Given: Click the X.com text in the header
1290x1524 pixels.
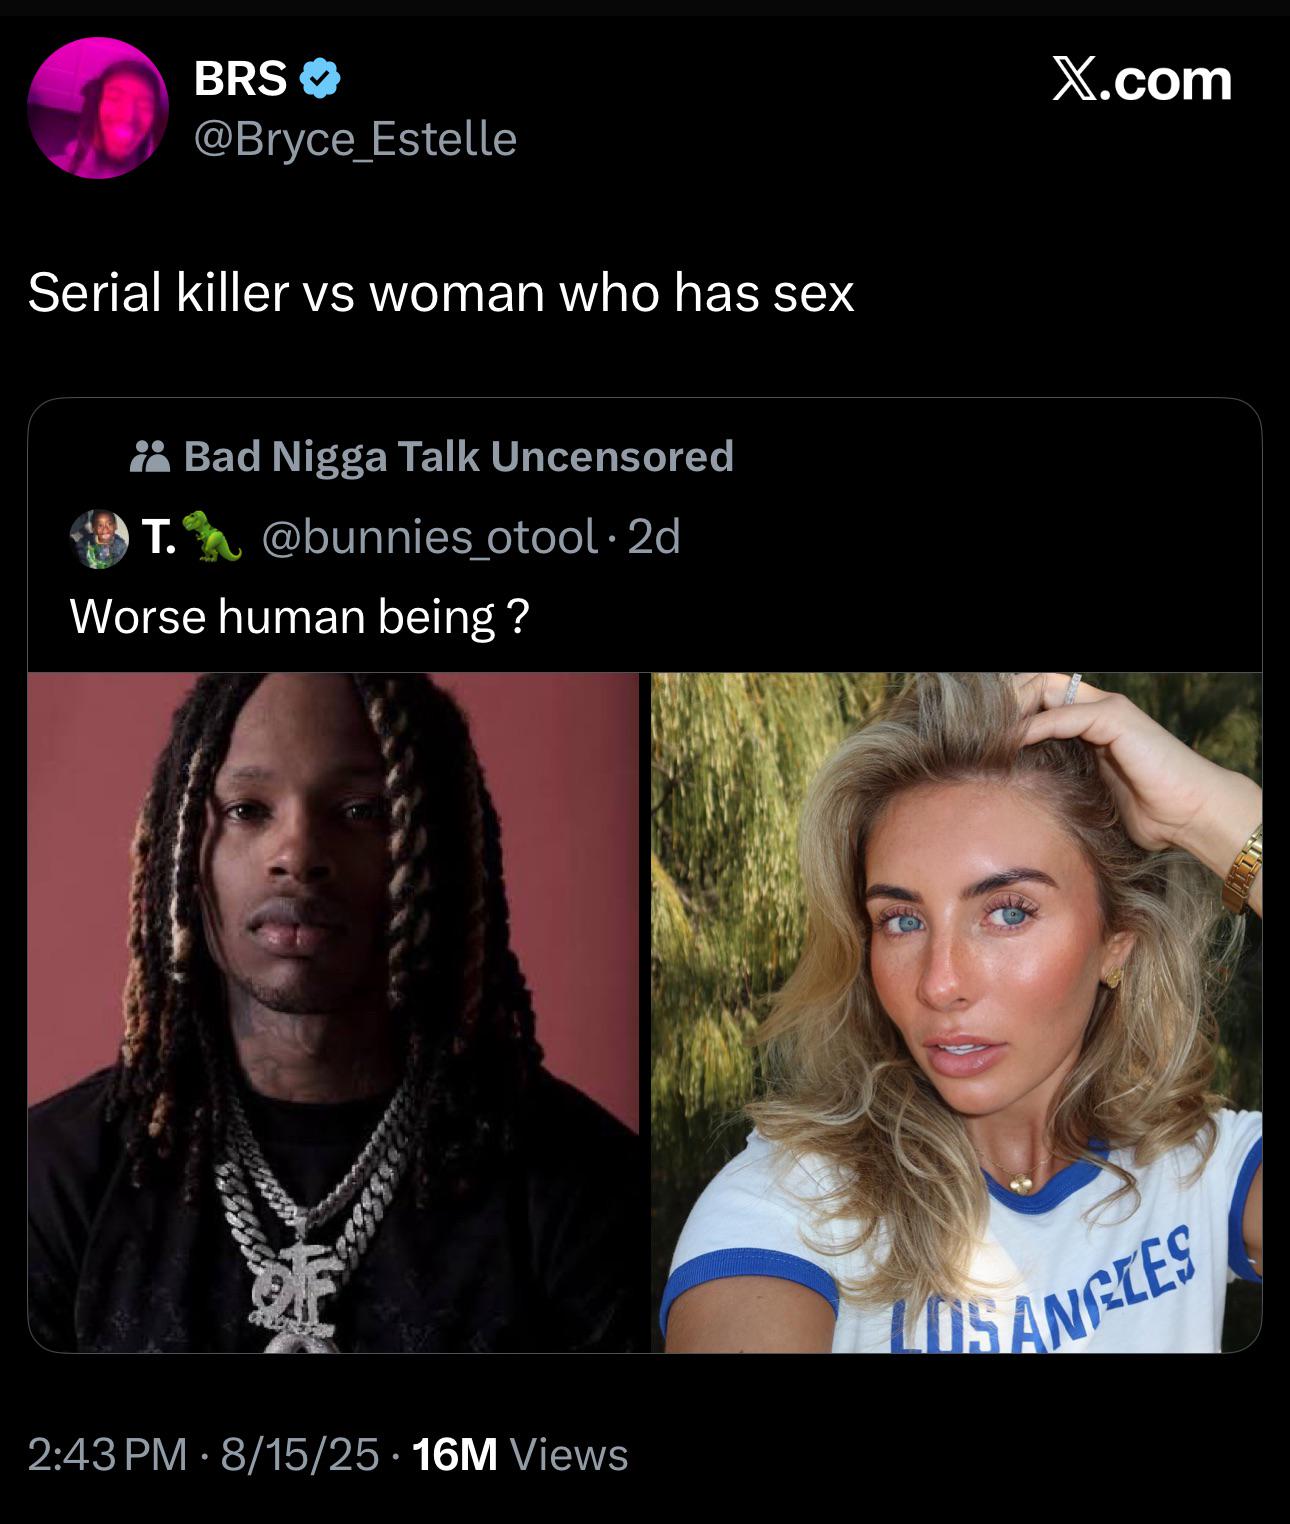Looking at the screenshot, I should tap(1141, 80).
